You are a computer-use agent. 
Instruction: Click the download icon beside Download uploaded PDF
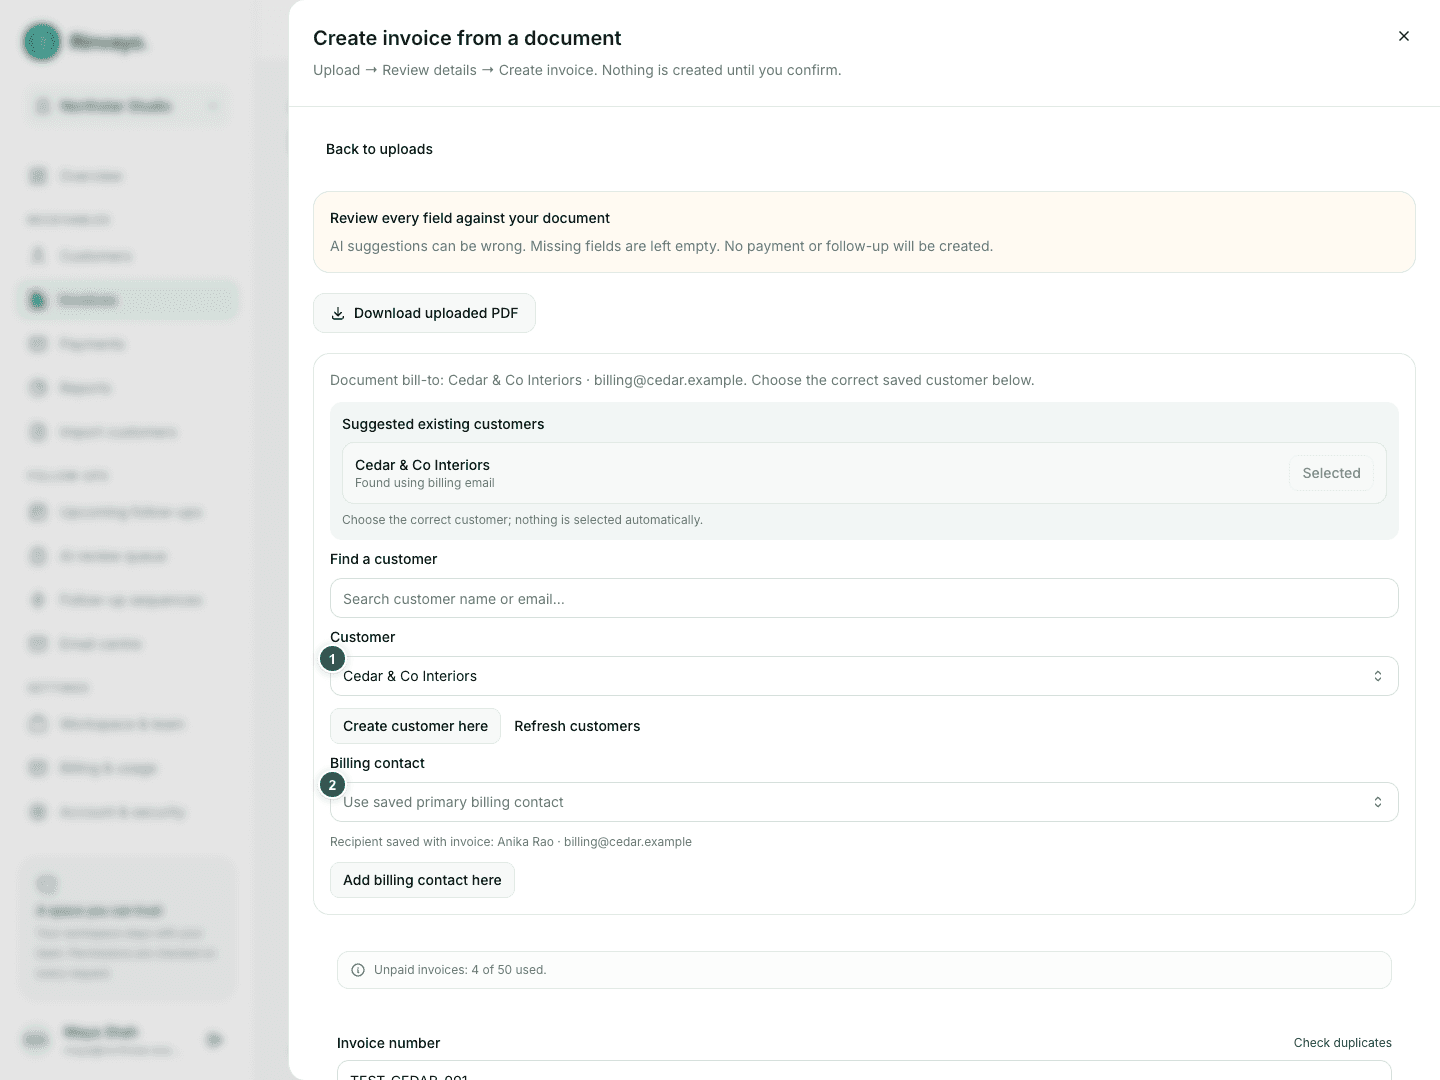pyautogui.click(x=338, y=313)
